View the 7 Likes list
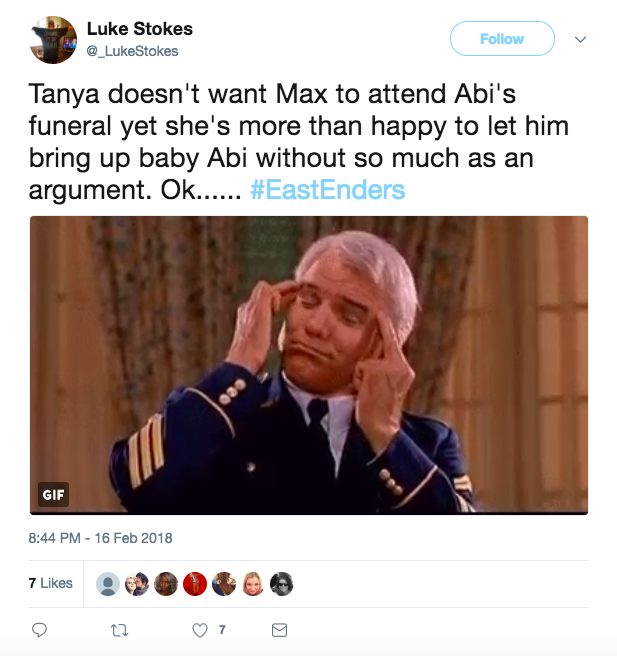This screenshot has height=656, width=617. (x=50, y=583)
